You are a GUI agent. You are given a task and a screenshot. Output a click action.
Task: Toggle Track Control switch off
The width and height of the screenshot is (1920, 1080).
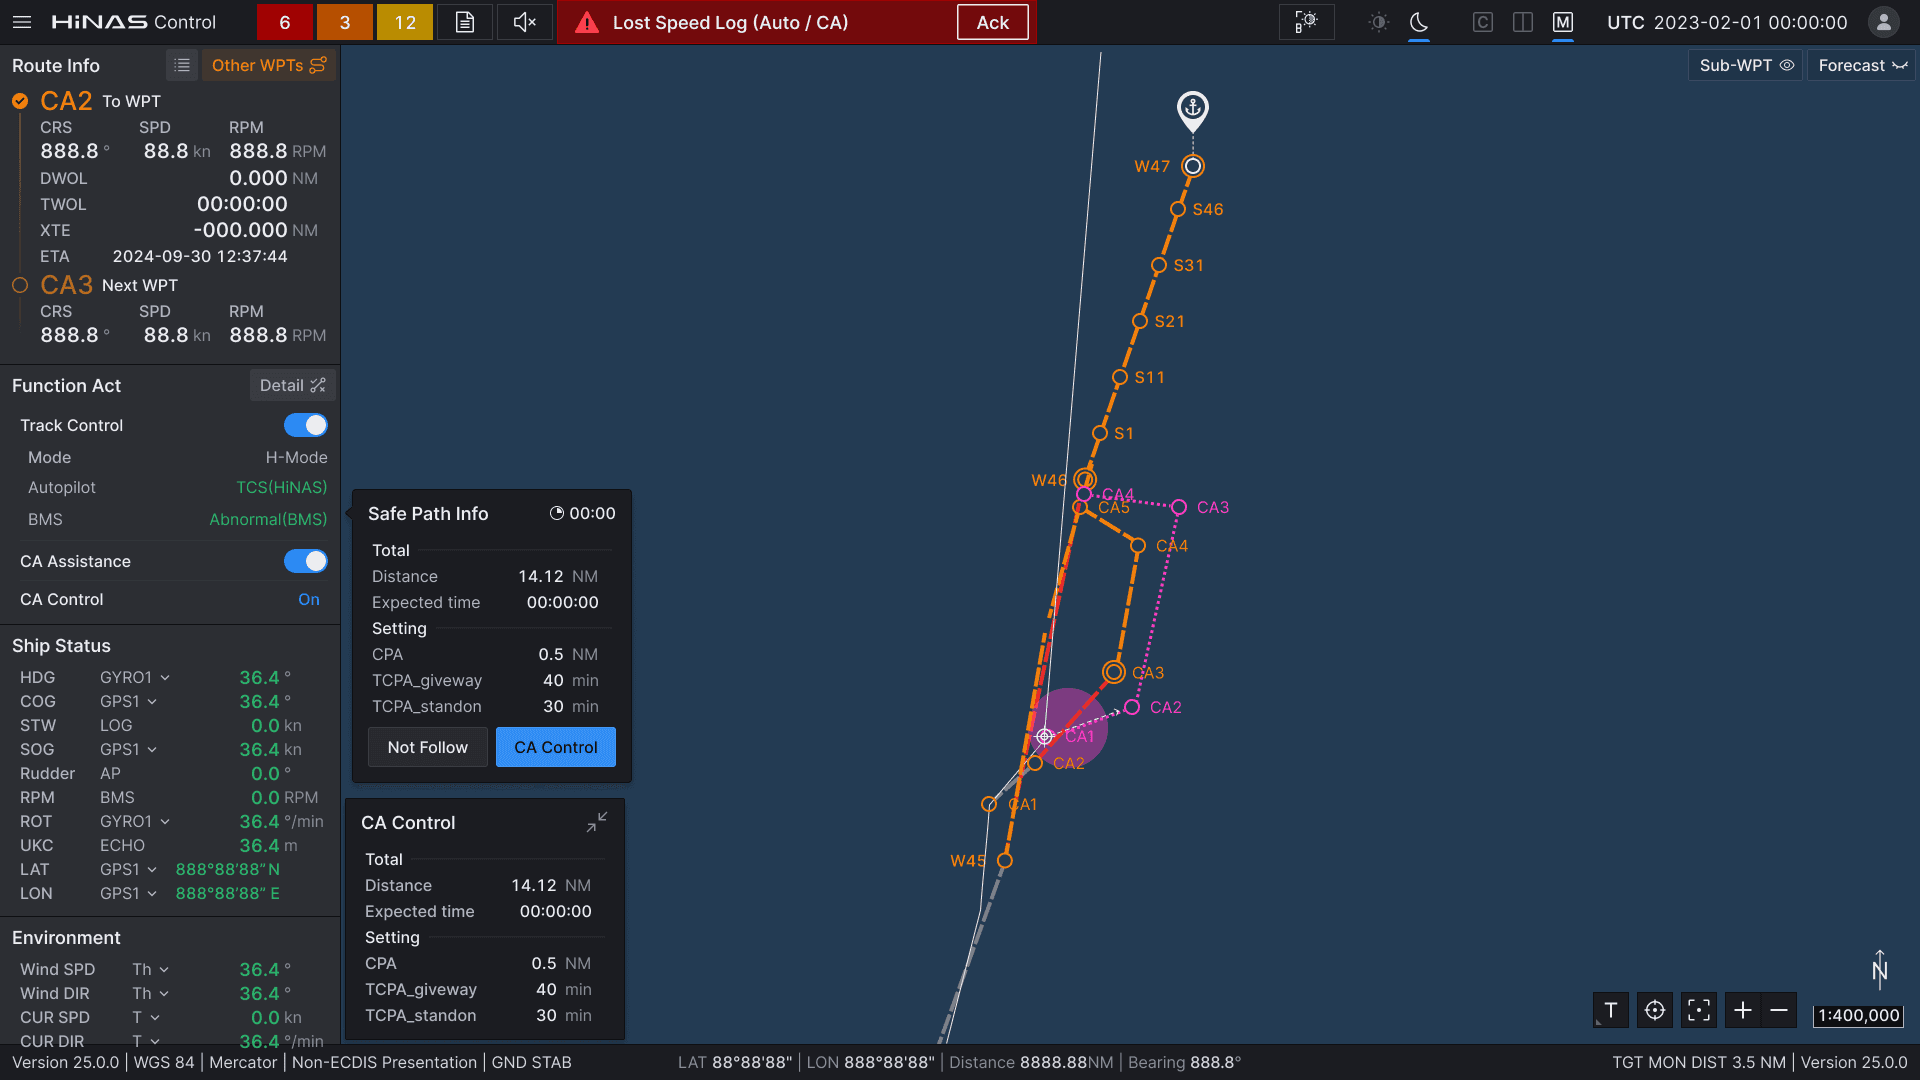(x=305, y=425)
